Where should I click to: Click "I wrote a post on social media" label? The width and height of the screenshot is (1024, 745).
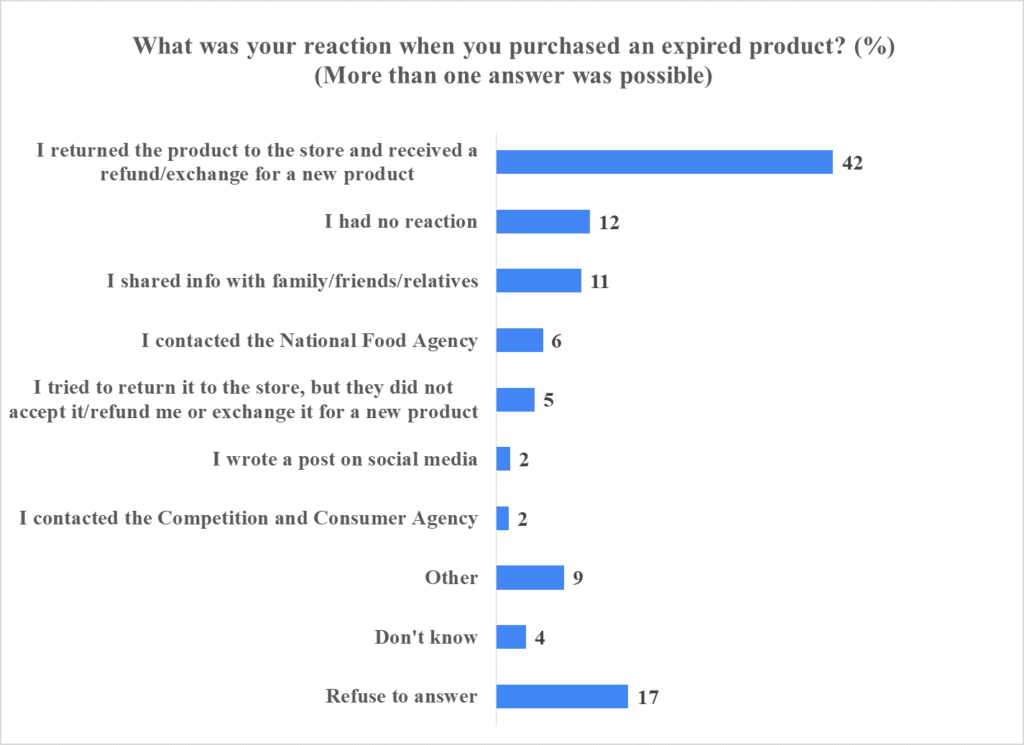click(x=345, y=459)
